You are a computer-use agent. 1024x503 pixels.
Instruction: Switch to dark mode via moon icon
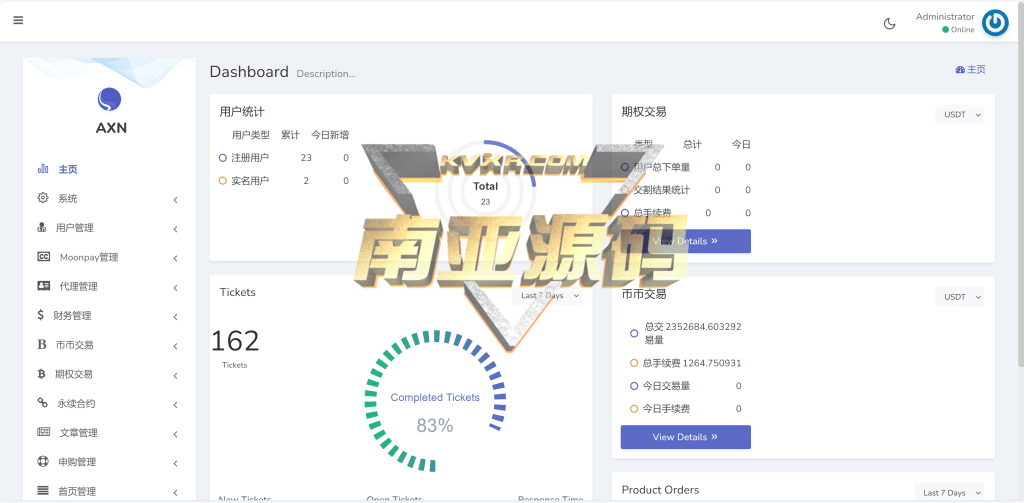889,24
